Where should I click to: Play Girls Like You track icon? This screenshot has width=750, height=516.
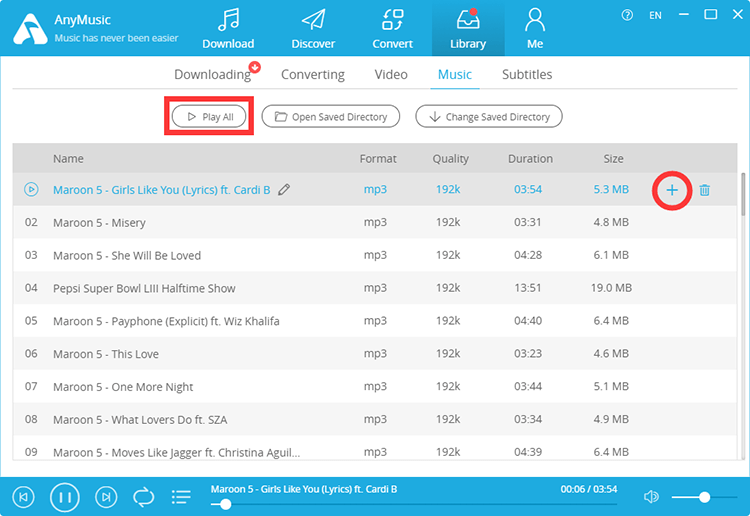[31, 189]
